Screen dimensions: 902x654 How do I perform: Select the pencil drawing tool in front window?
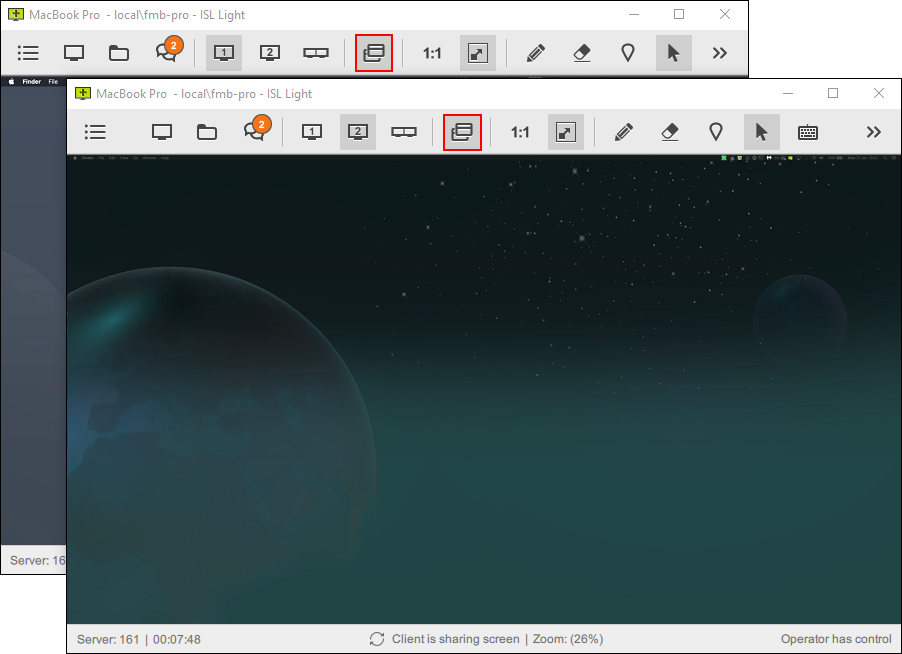624,132
